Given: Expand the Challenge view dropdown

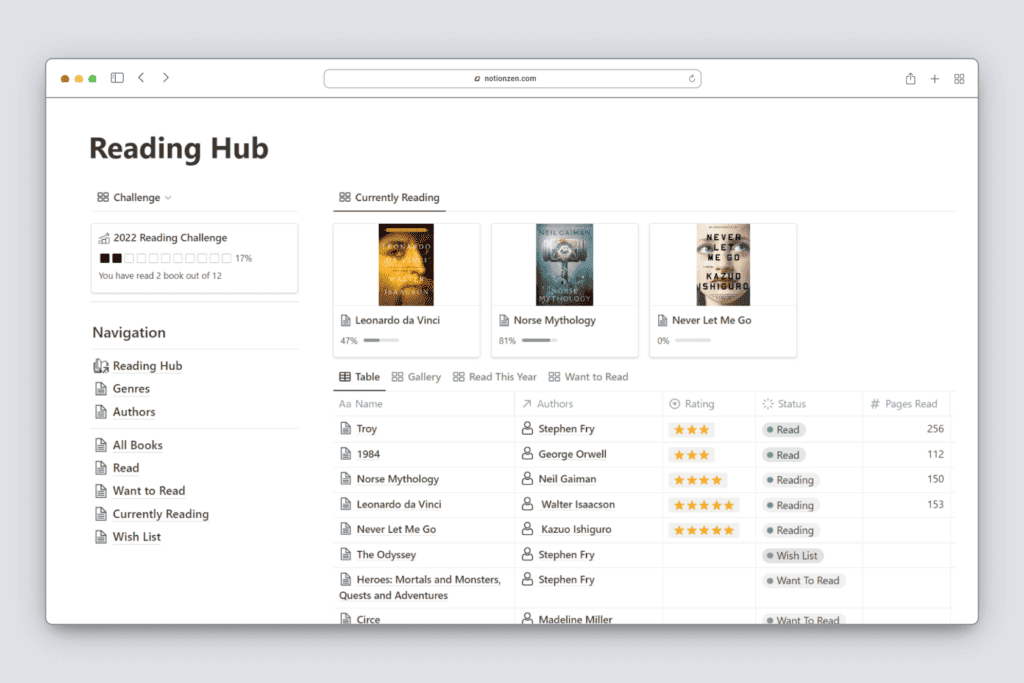Looking at the screenshot, I should coord(135,198).
